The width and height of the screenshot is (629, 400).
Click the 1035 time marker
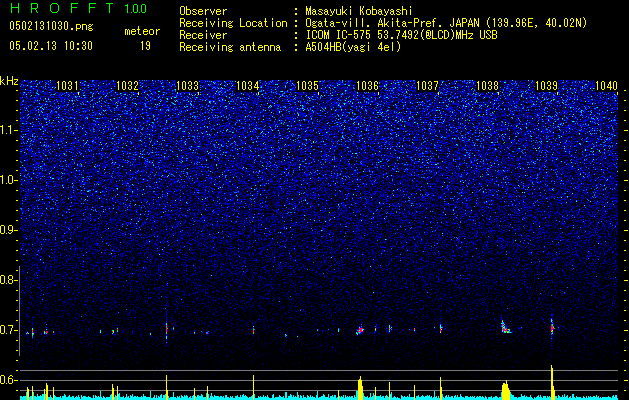tap(307, 85)
